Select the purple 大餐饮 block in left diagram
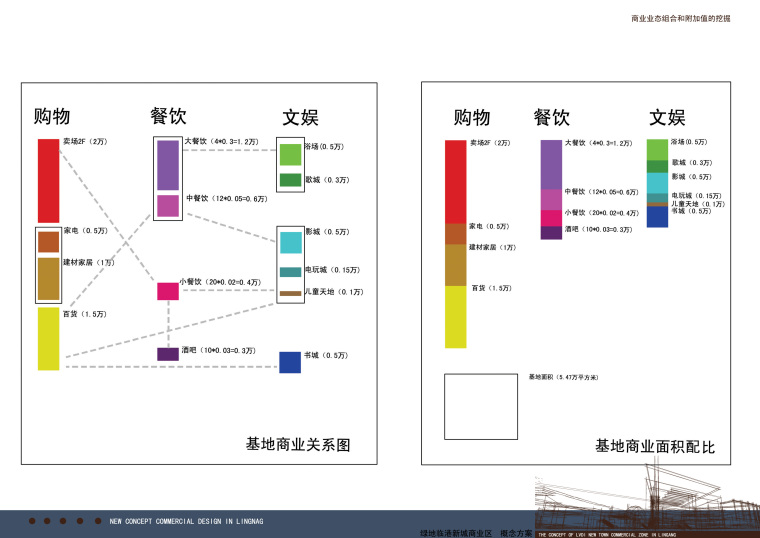The height and width of the screenshot is (538, 760). (167, 165)
